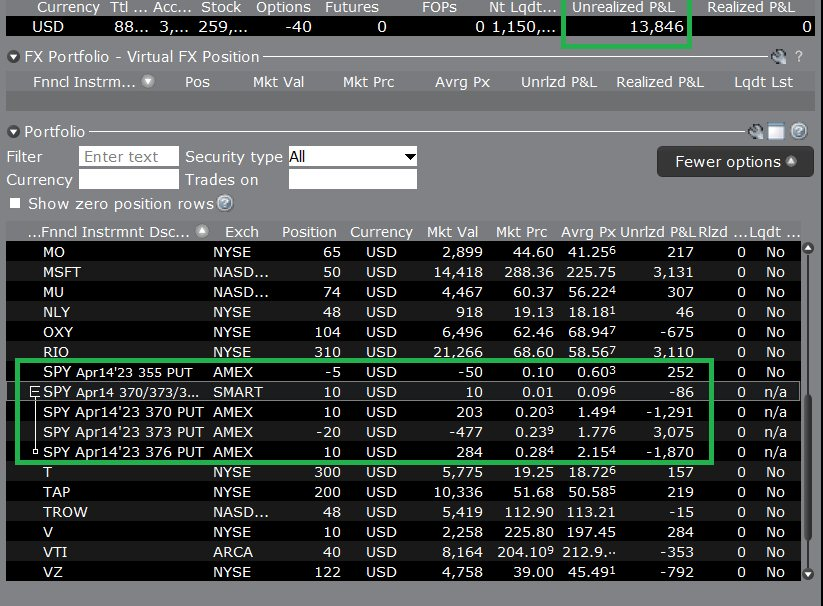This screenshot has height=606, width=823.
Task: Select the TAP row
Action: tap(403, 492)
